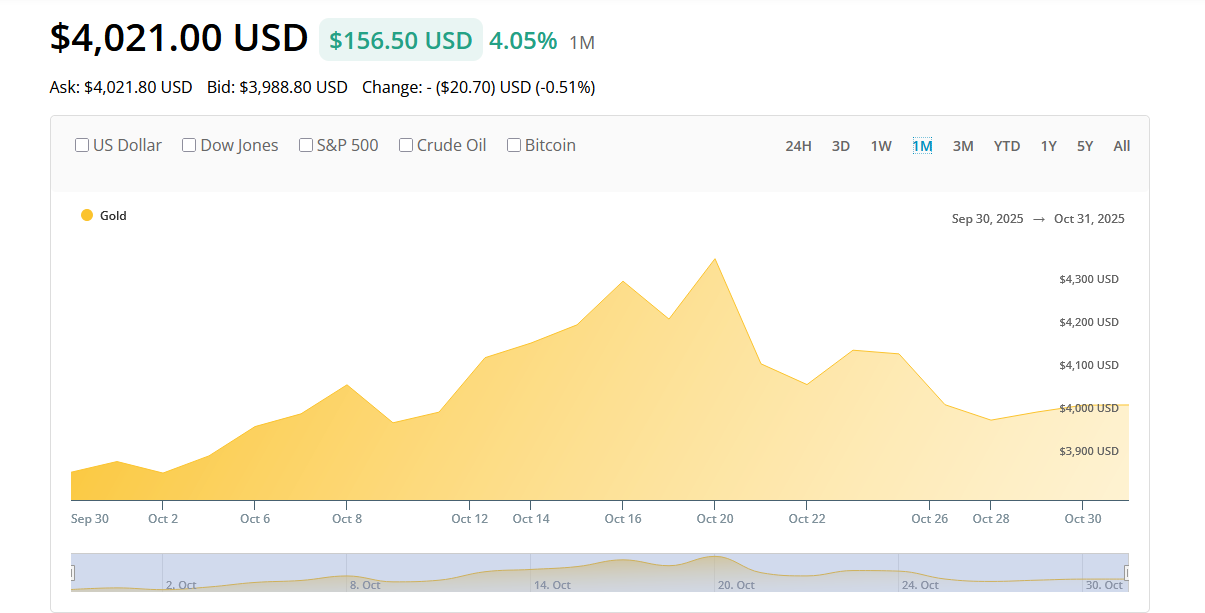Click the Oct 31, 2025 end date
Screen dimensions: 1205x613
point(1089,219)
